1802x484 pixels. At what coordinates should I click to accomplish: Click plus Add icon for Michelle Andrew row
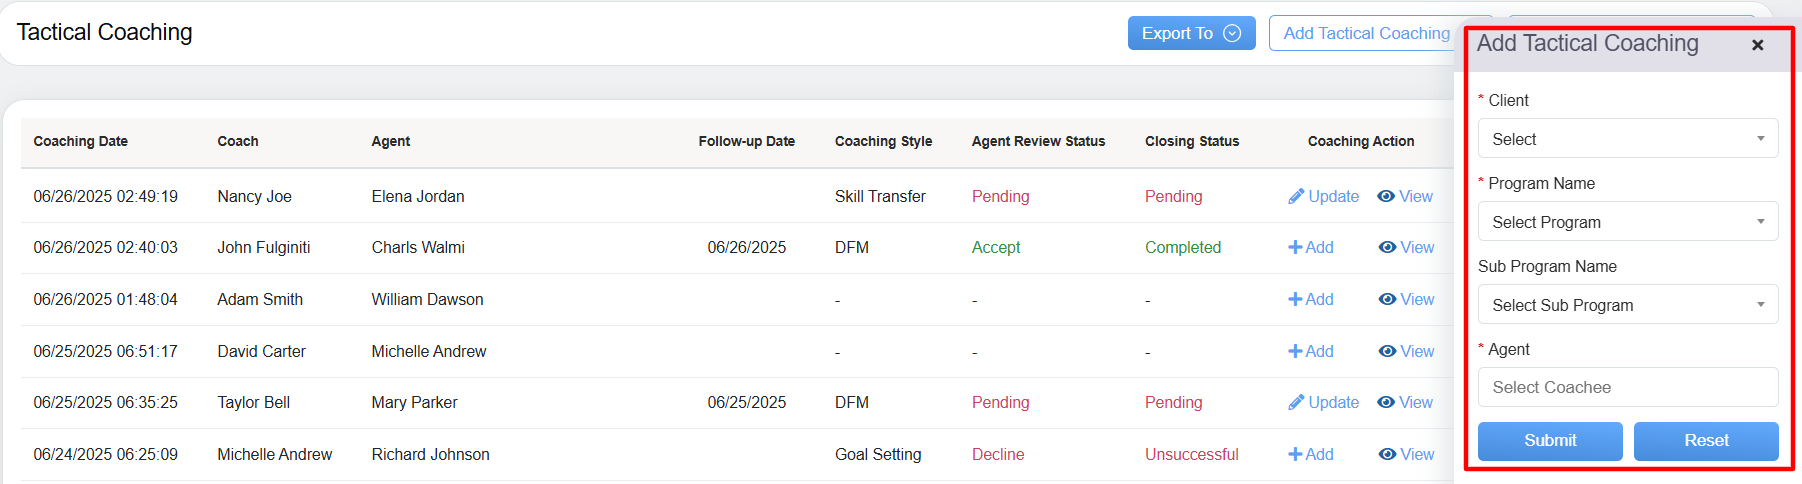tap(1295, 351)
